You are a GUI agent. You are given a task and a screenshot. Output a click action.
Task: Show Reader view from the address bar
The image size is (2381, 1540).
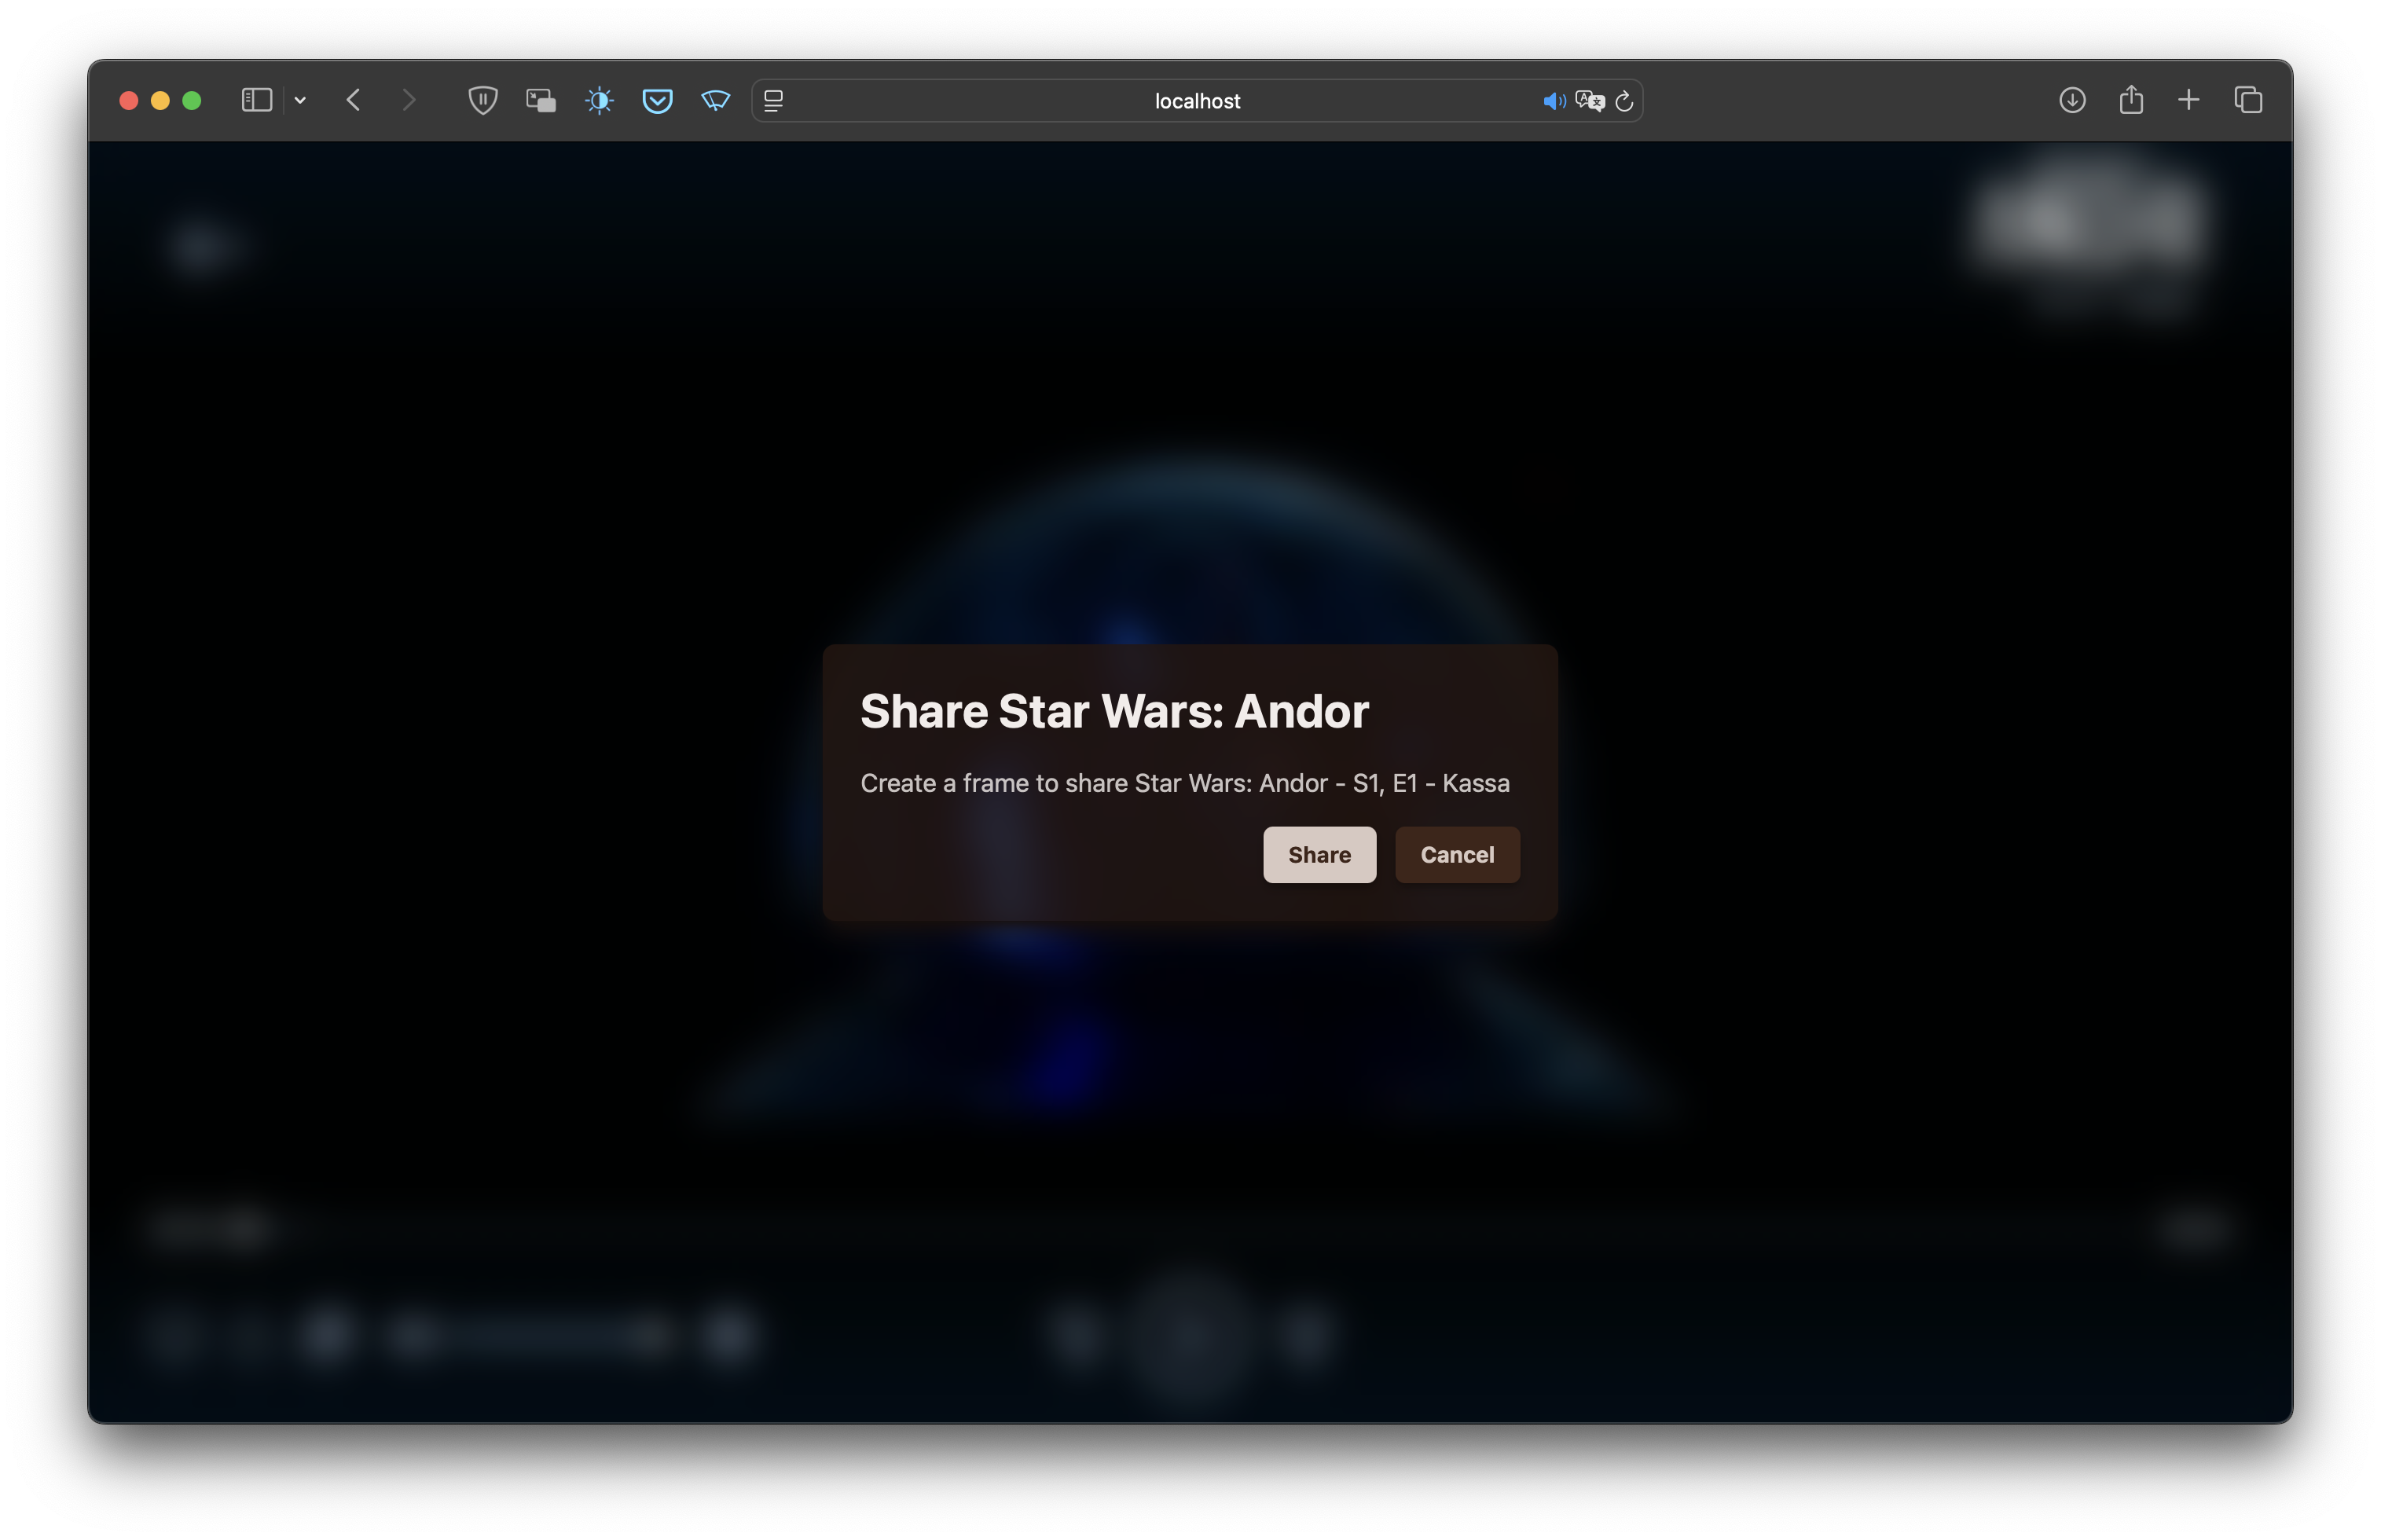[x=773, y=100]
